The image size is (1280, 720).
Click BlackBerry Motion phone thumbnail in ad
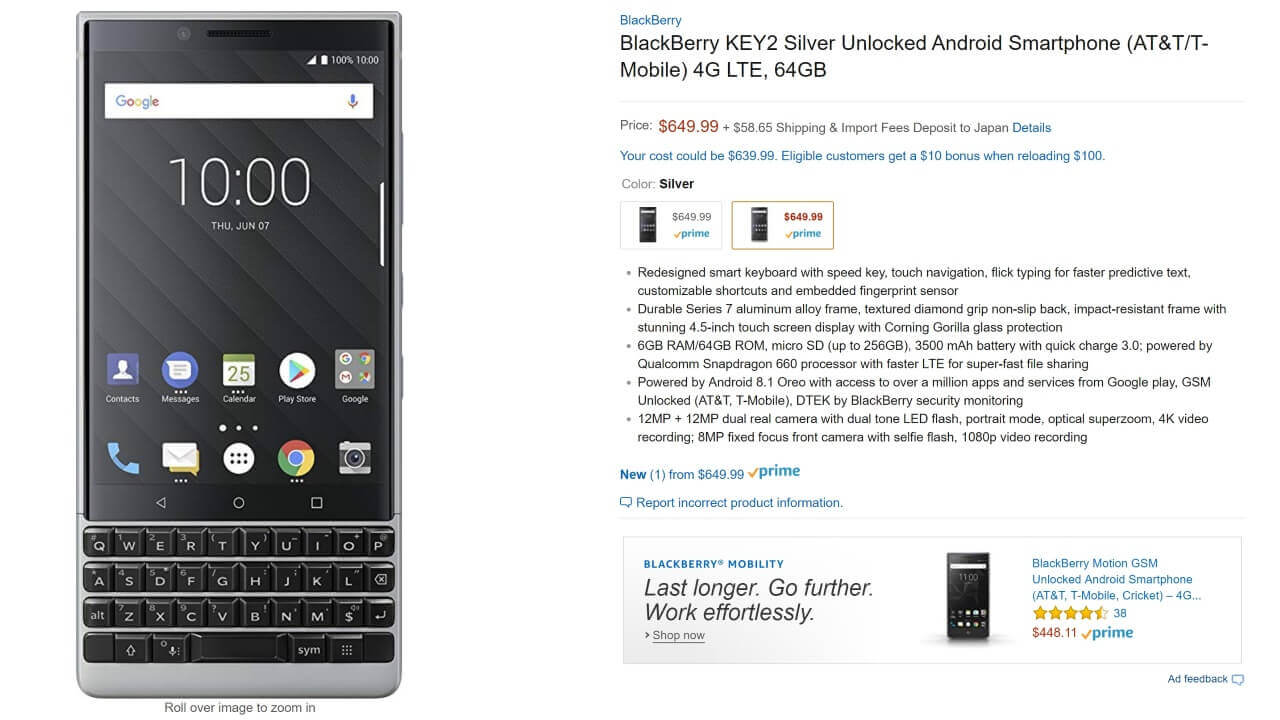pyautogui.click(x=968, y=598)
